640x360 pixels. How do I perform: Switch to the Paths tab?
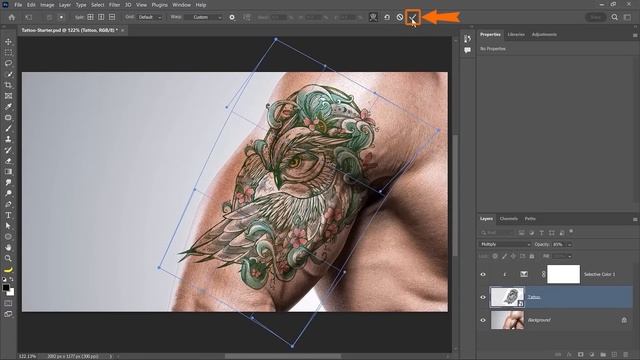[530, 219]
